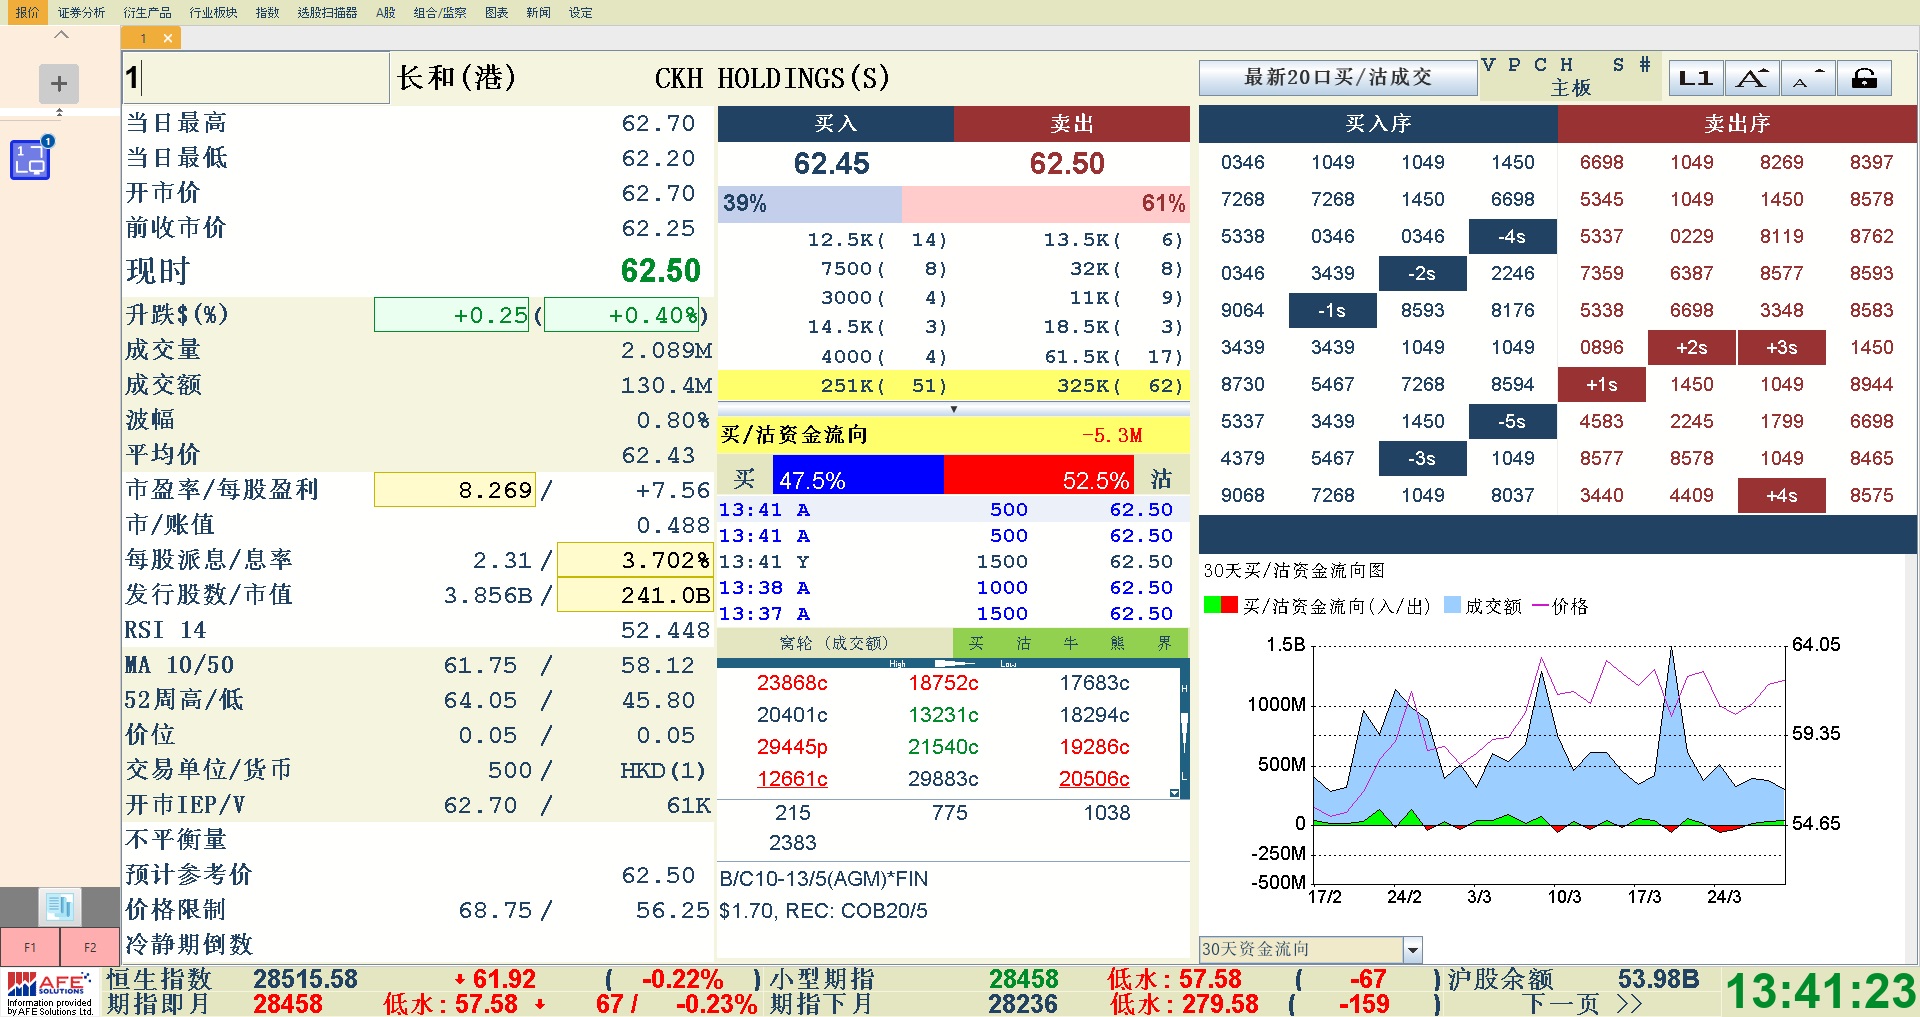Screen dimensions: 1920x1017
Task: Click the AFE Solutions logo
Action: coord(50,992)
